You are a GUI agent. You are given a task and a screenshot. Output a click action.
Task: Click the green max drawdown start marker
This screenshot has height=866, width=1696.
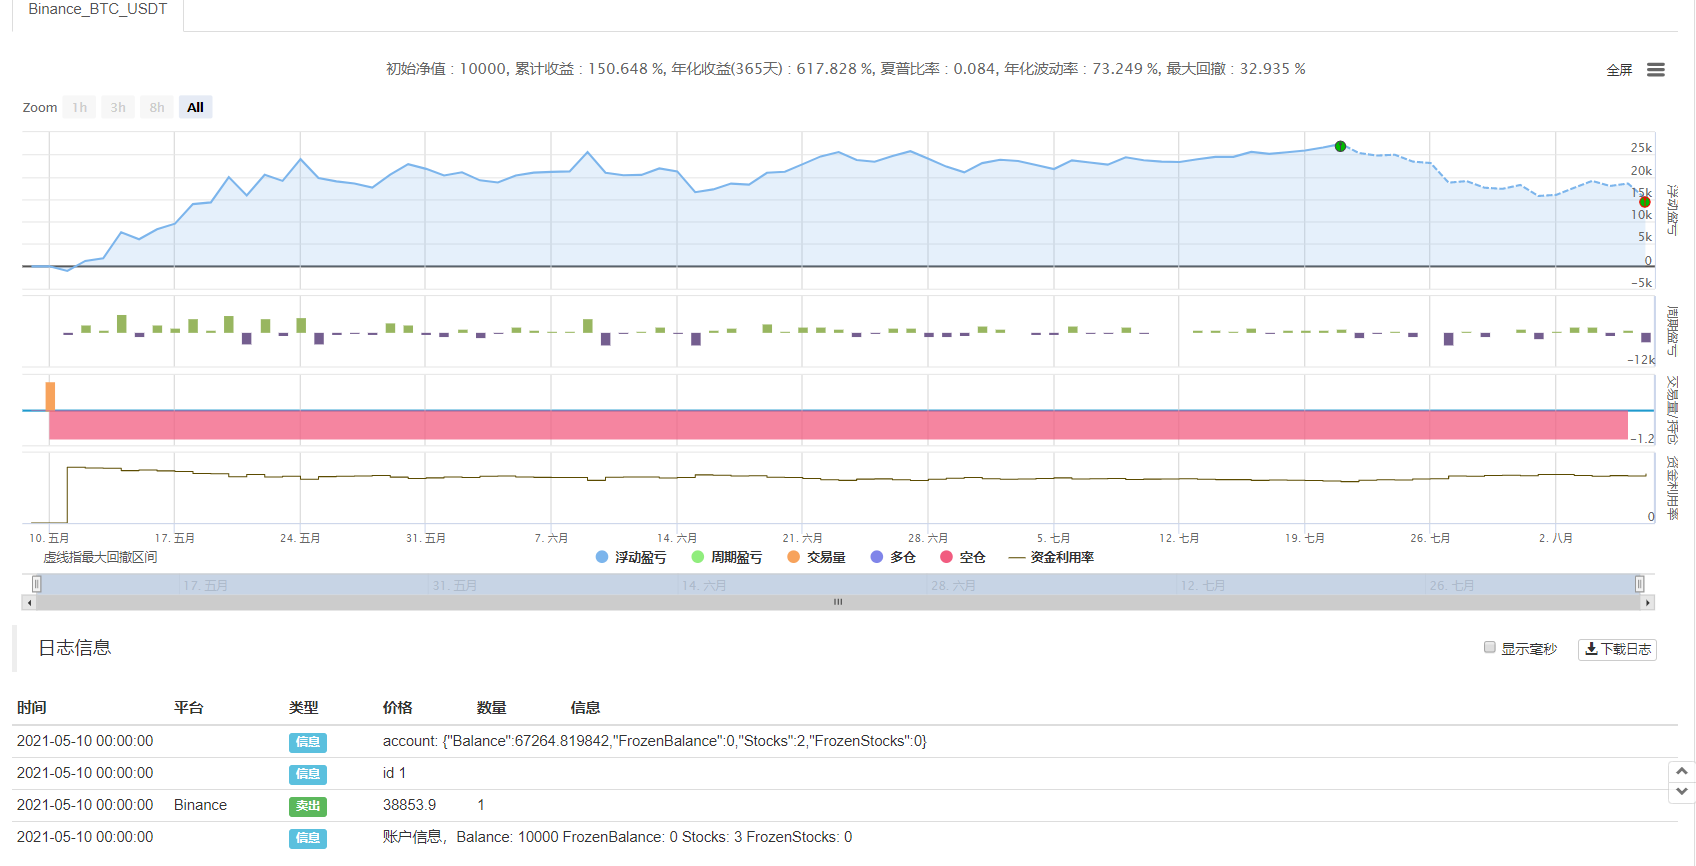1340,146
